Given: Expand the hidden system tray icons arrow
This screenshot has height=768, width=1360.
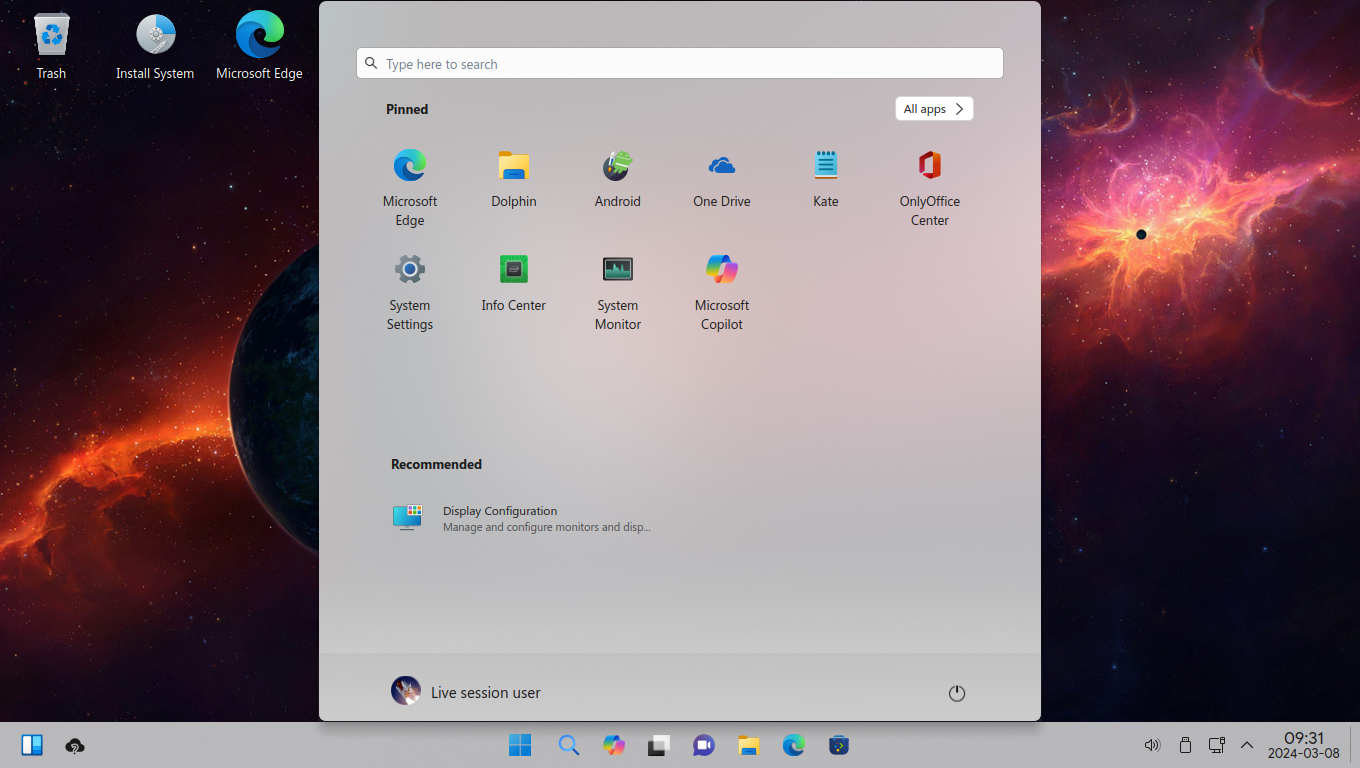Looking at the screenshot, I should (1247, 745).
